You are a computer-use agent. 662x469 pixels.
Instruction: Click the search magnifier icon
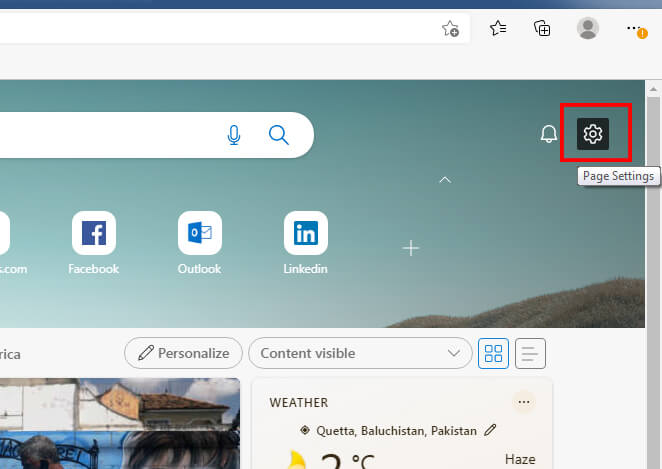tap(279, 135)
